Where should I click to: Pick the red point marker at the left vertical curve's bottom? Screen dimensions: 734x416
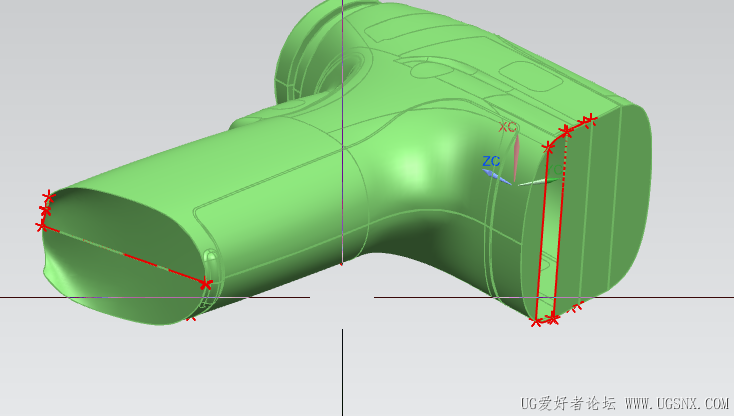(536, 322)
